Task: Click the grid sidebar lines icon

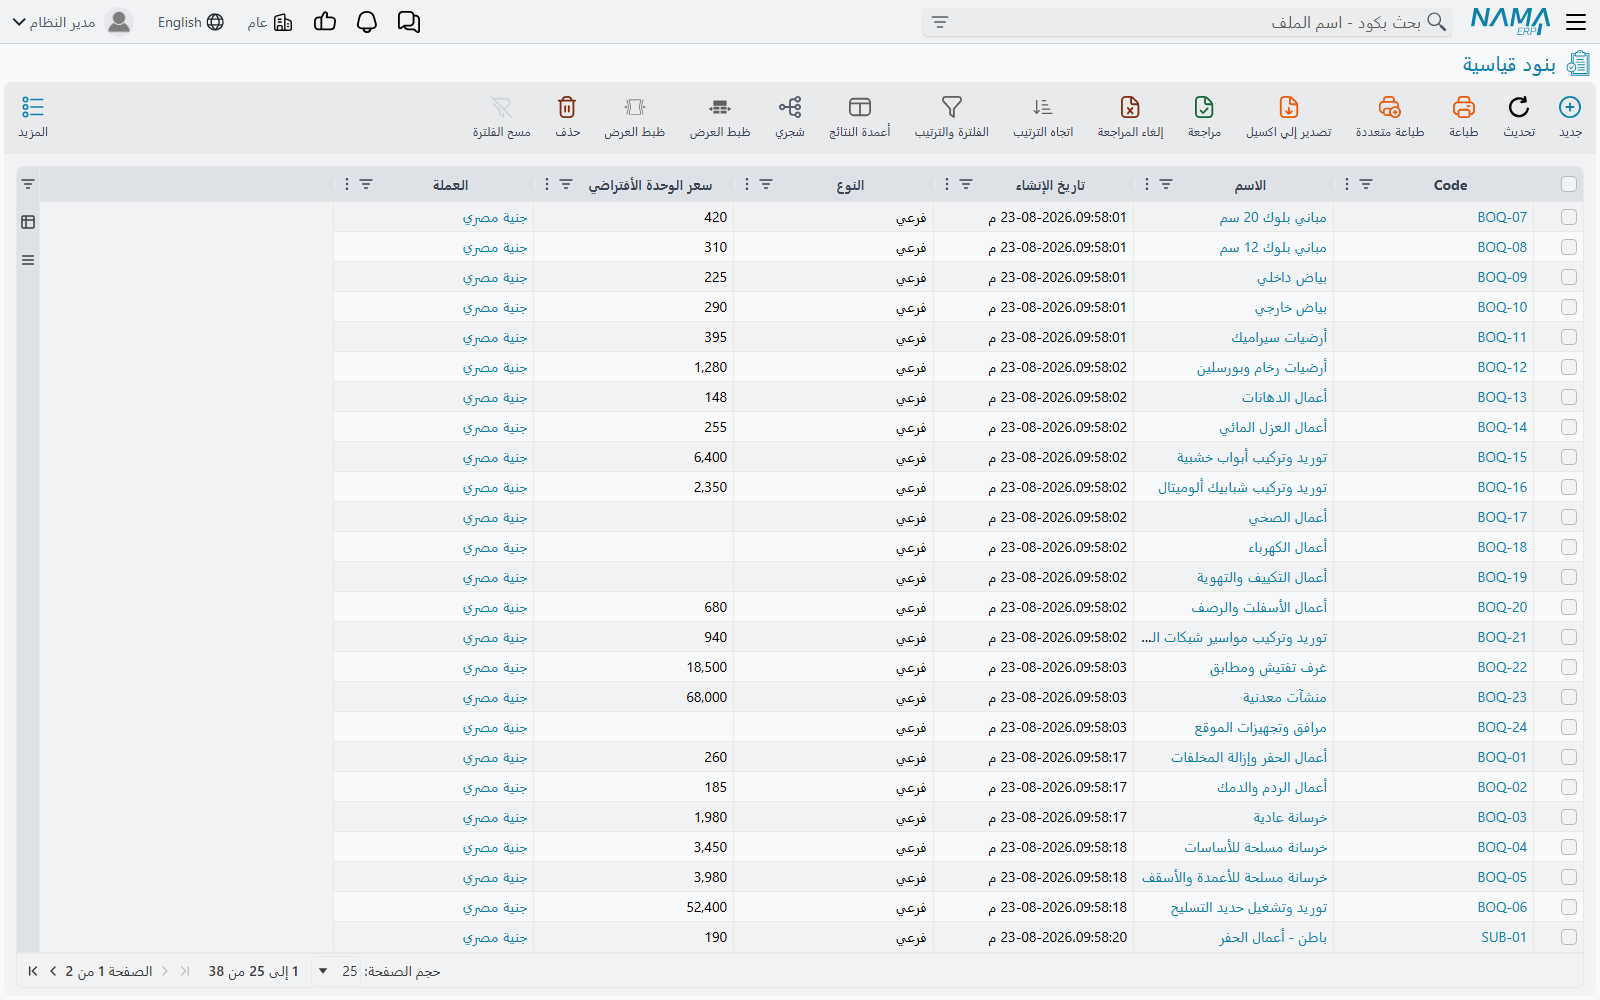Action: 28,260
